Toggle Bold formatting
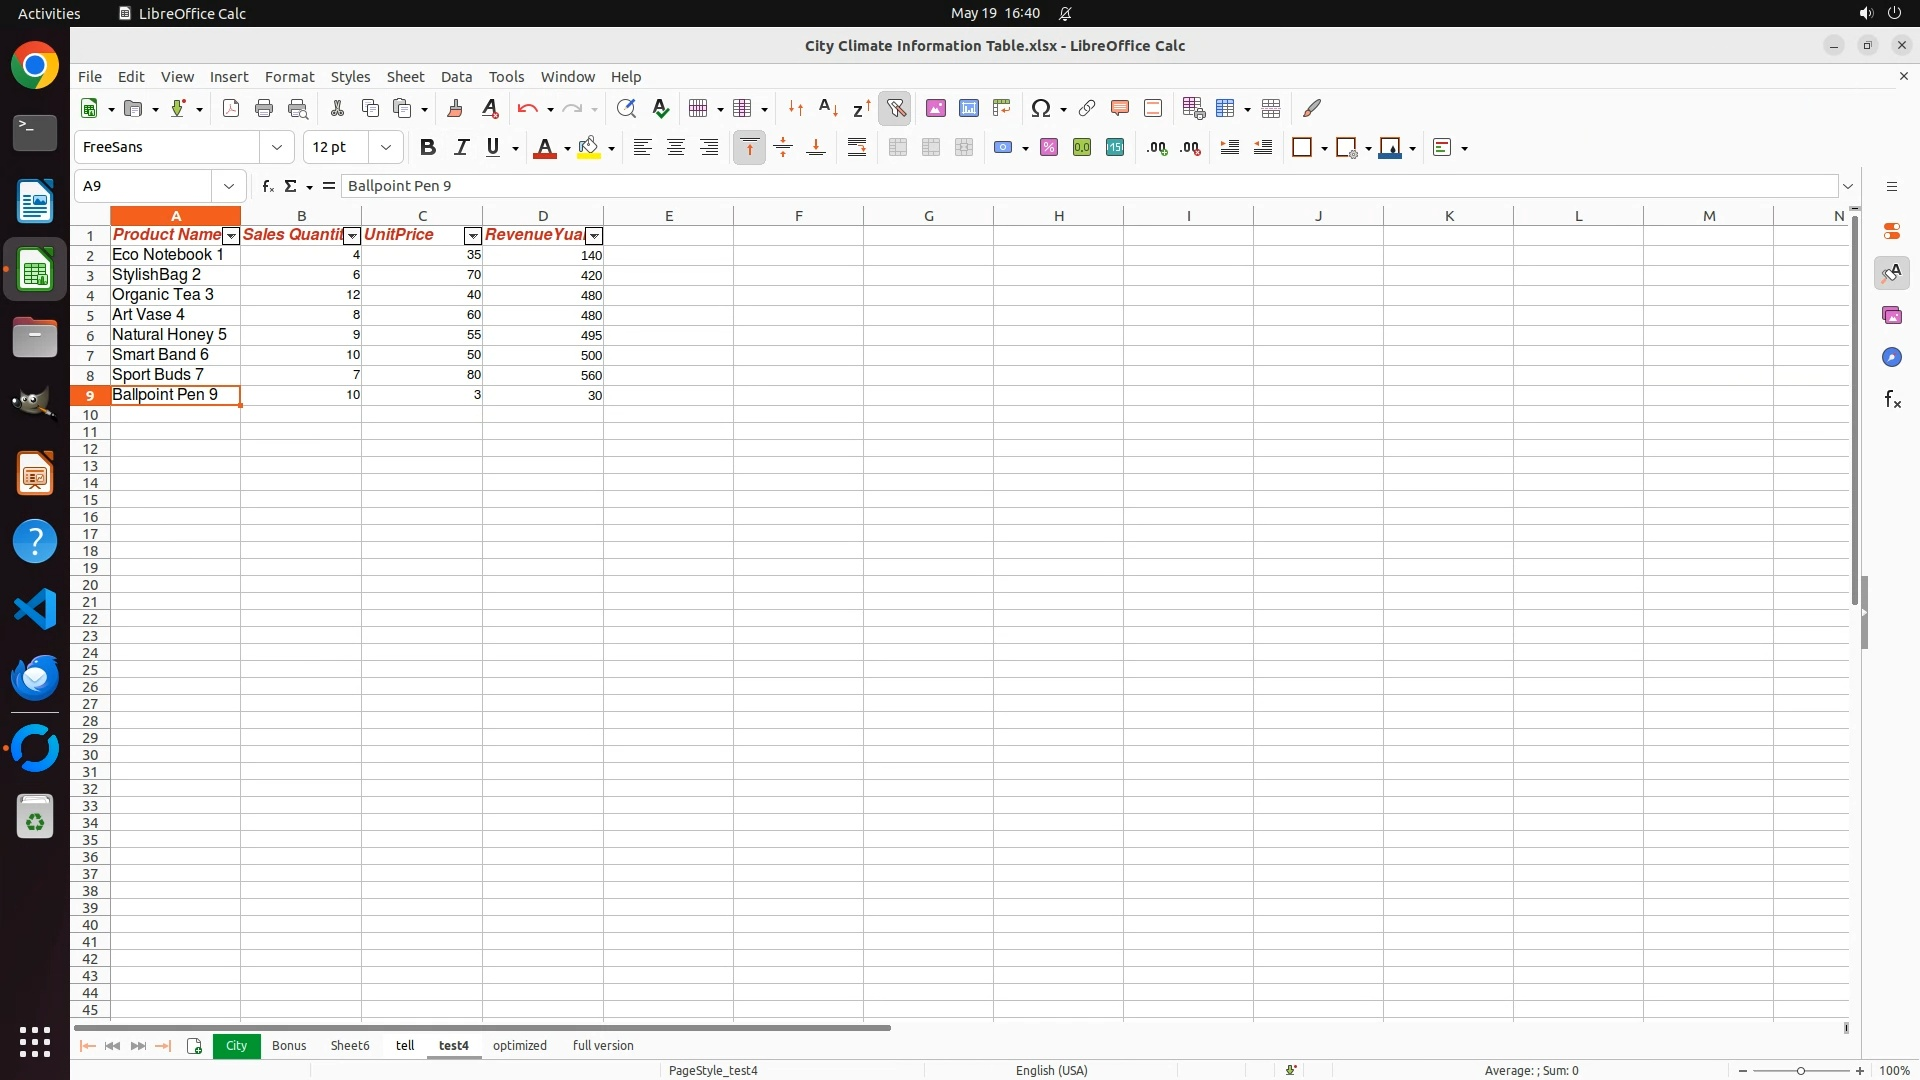This screenshot has height=1080, width=1920. tap(428, 148)
